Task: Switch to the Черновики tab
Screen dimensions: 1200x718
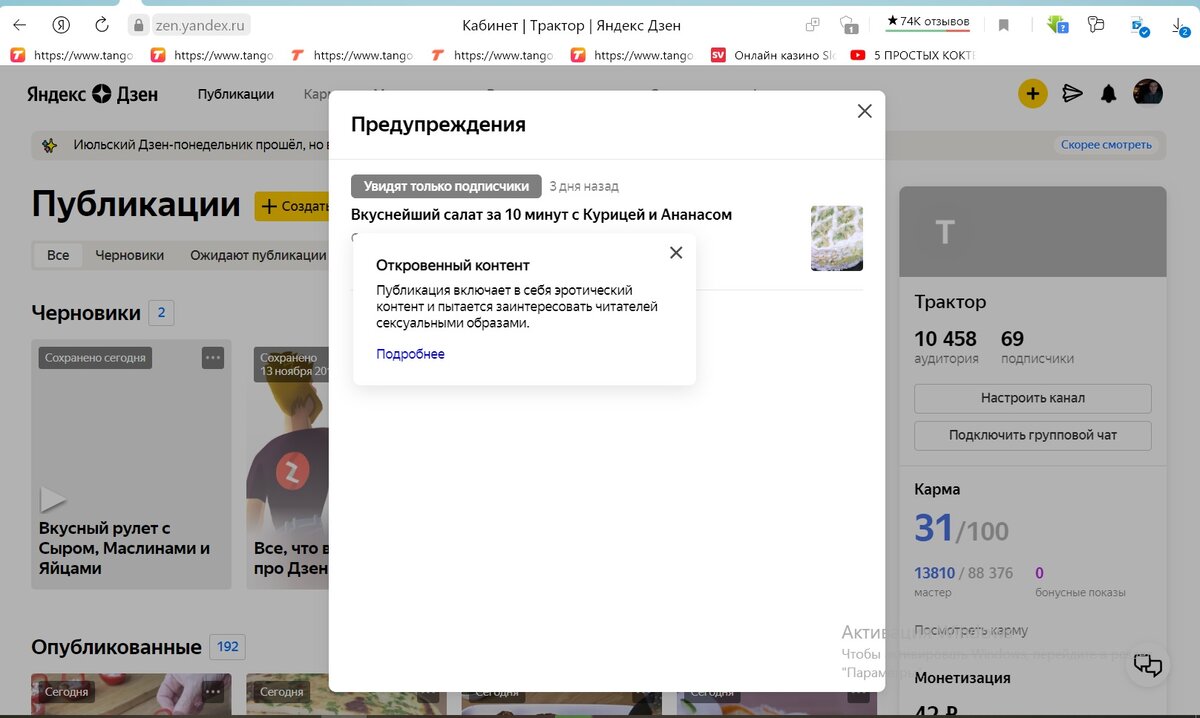Action: [x=130, y=255]
